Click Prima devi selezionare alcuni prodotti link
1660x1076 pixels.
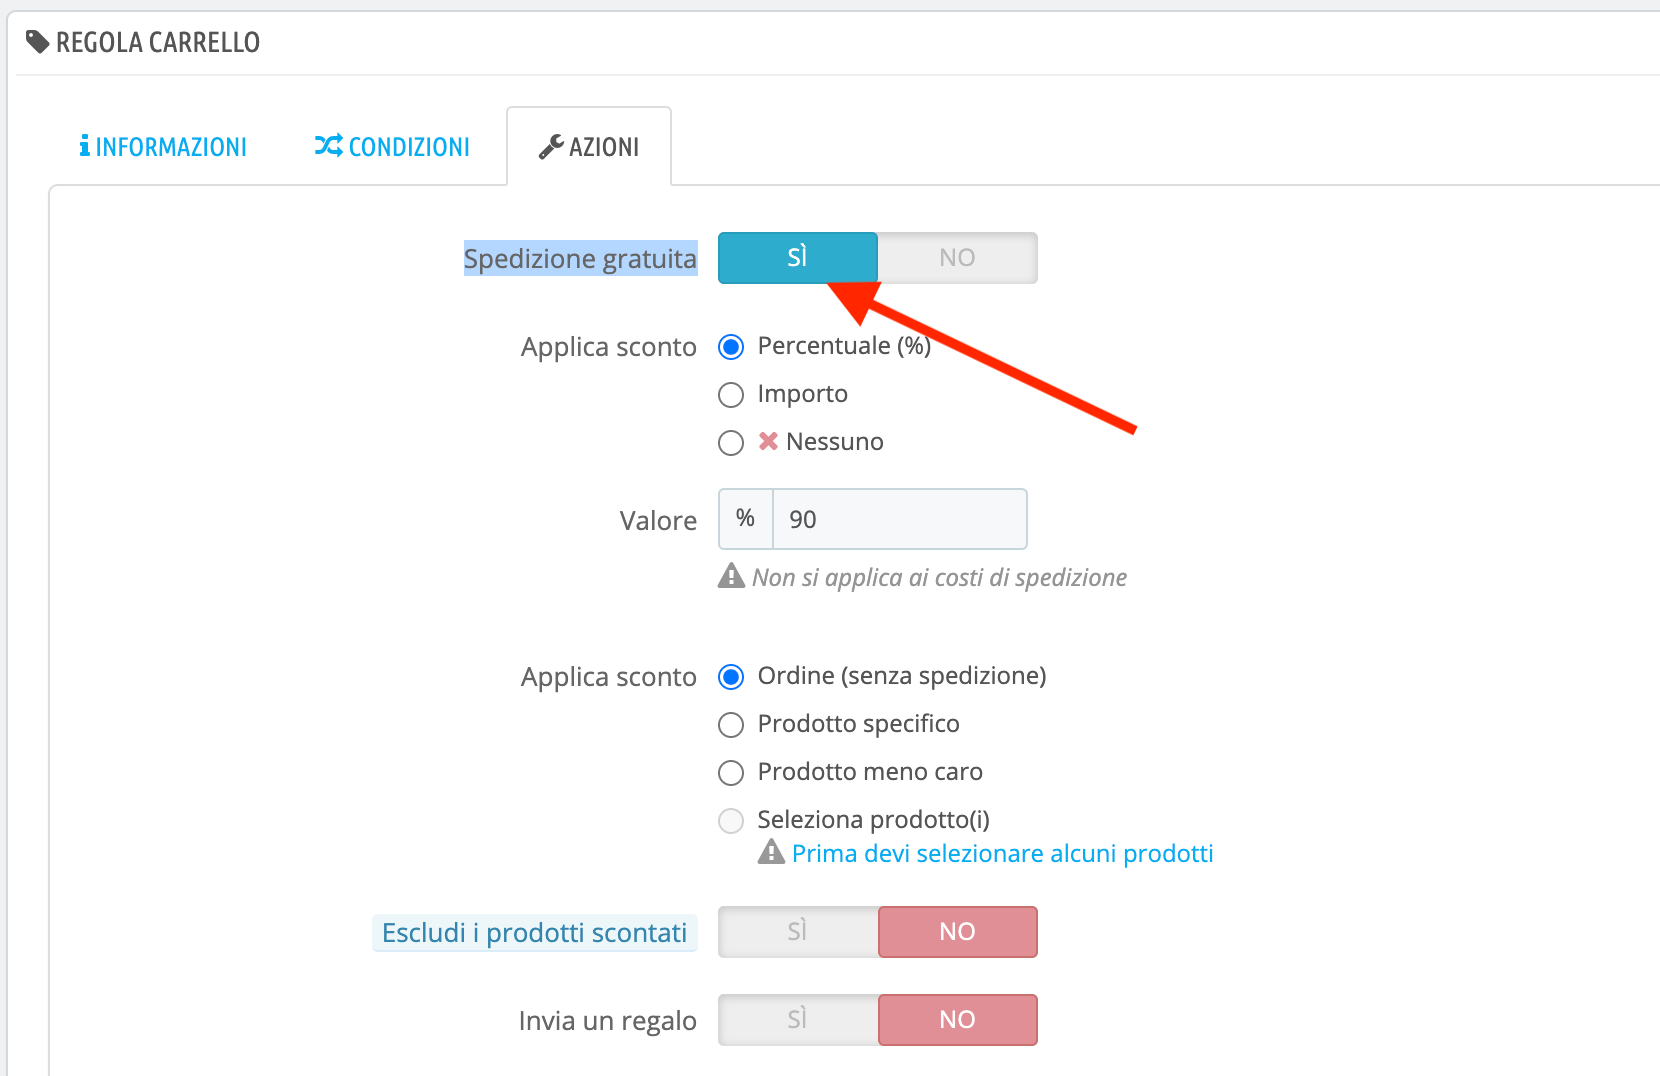click(x=1002, y=853)
